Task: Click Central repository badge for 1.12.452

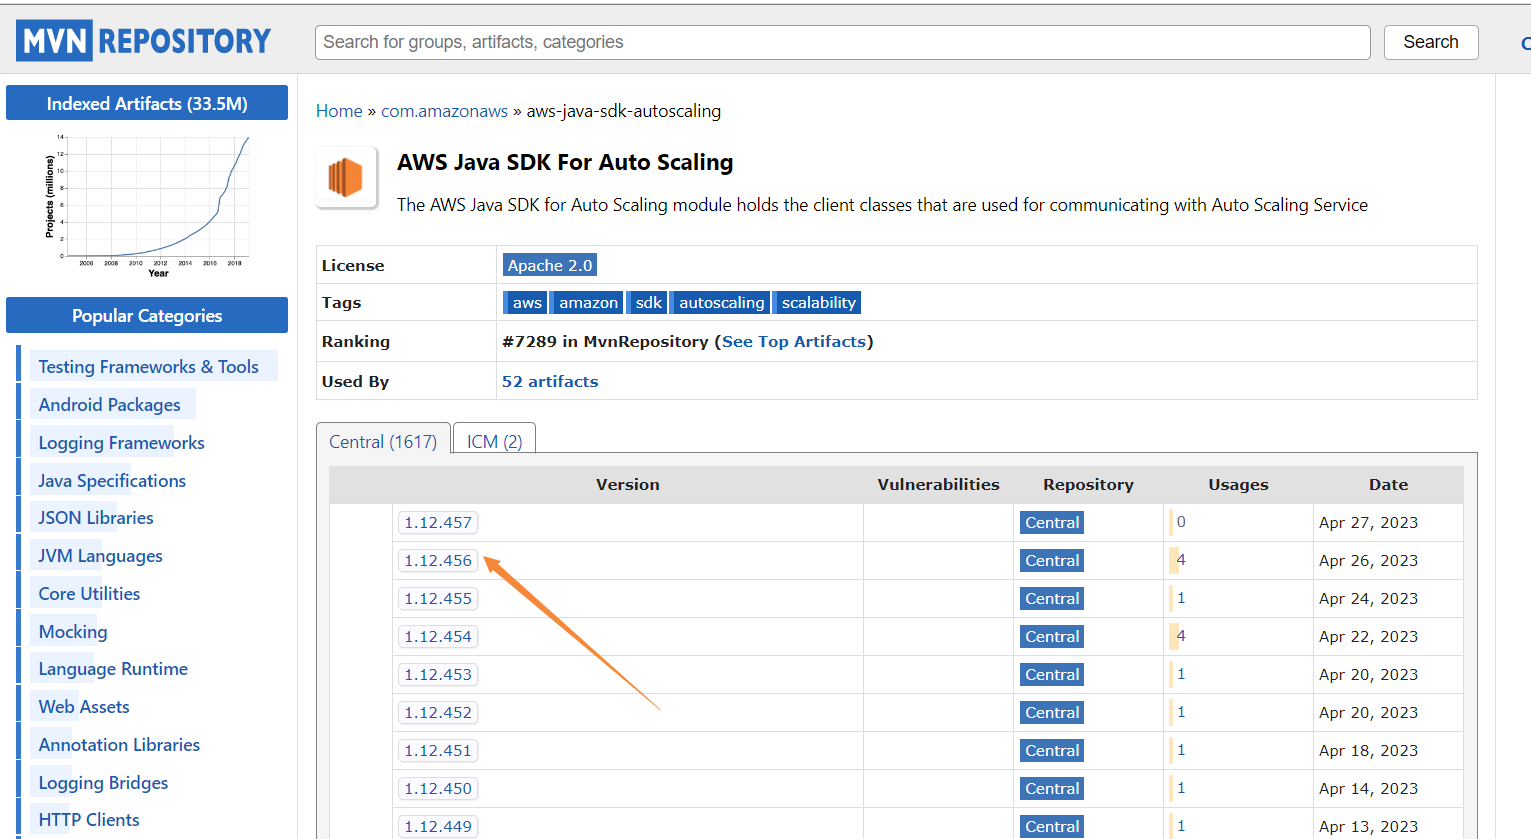Action: [1052, 713]
